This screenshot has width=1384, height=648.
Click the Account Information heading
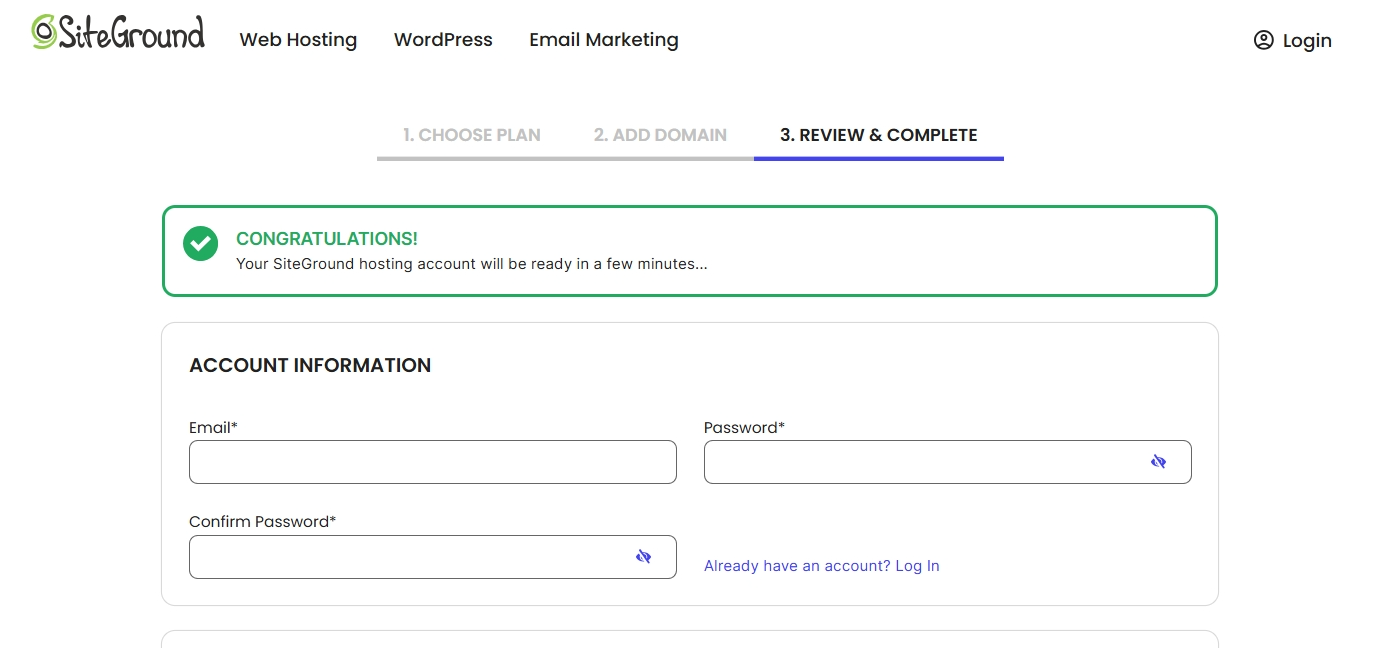(x=310, y=365)
